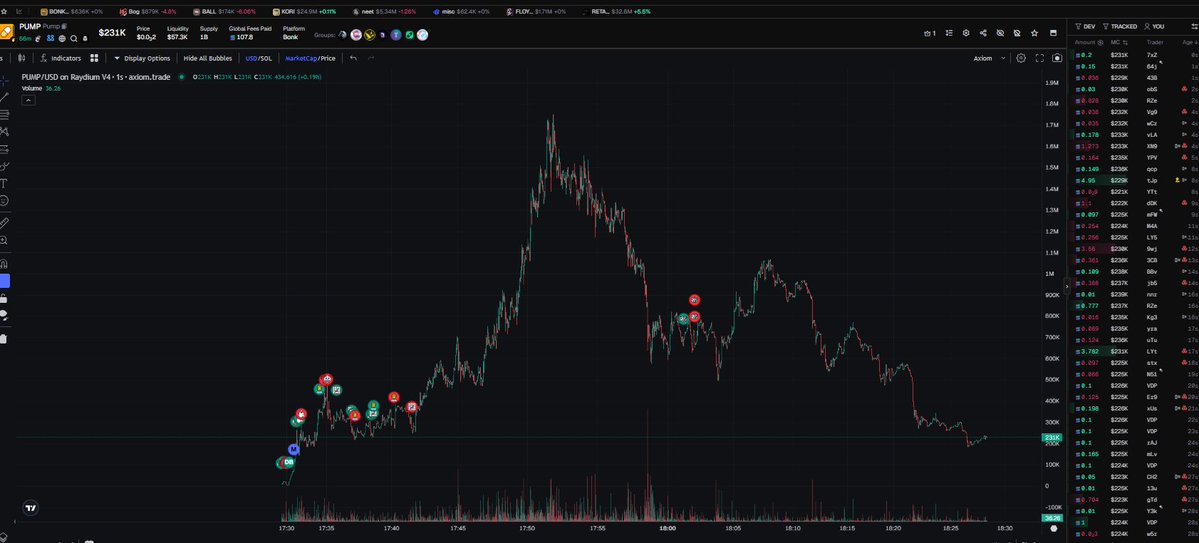
Task: Collapse the Volume indicator legend chevron
Action: click(x=28, y=99)
